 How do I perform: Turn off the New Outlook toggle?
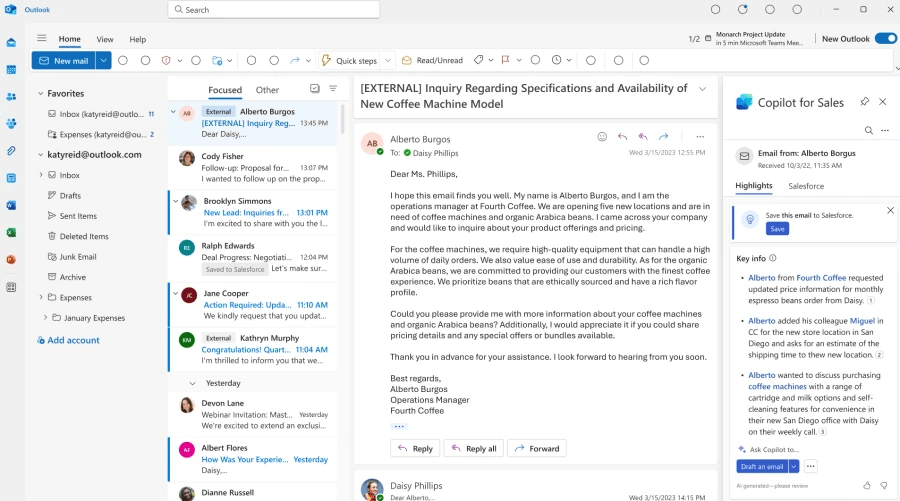point(885,39)
